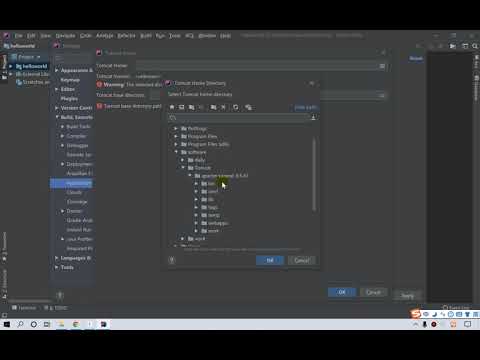This screenshot has width=480, height=360.
Task: Collapse Tomcat folder in directory tree
Action: click(x=183, y=168)
